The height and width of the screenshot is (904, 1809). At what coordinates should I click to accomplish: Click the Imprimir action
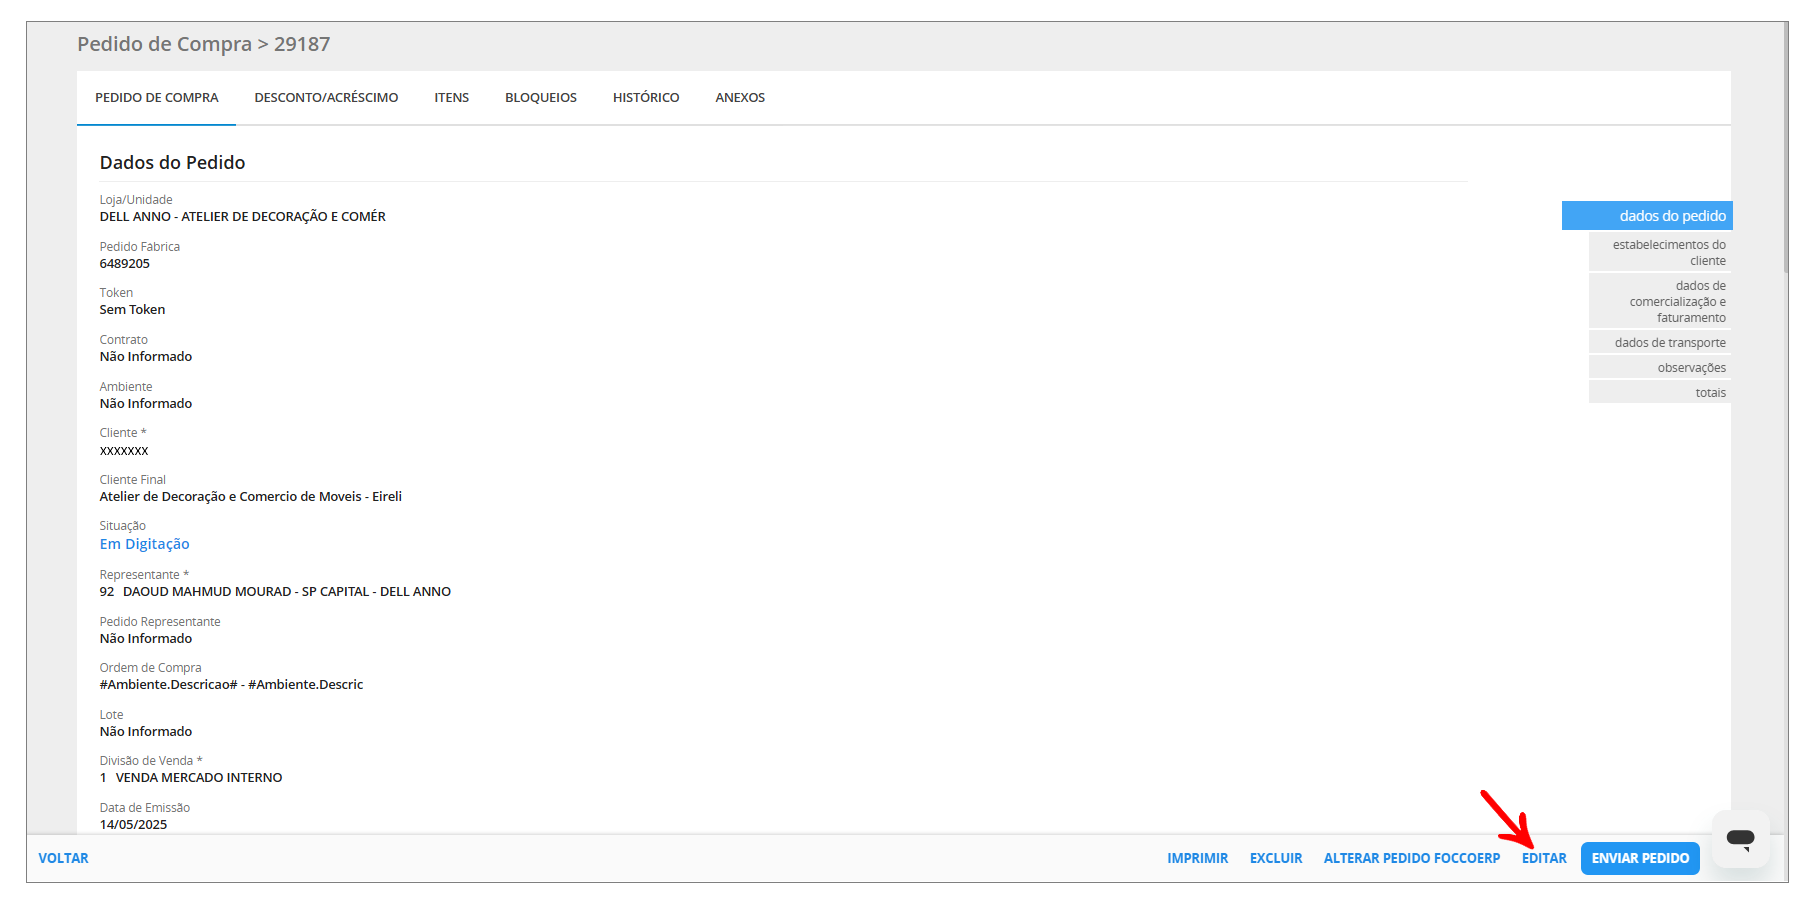tap(1198, 858)
